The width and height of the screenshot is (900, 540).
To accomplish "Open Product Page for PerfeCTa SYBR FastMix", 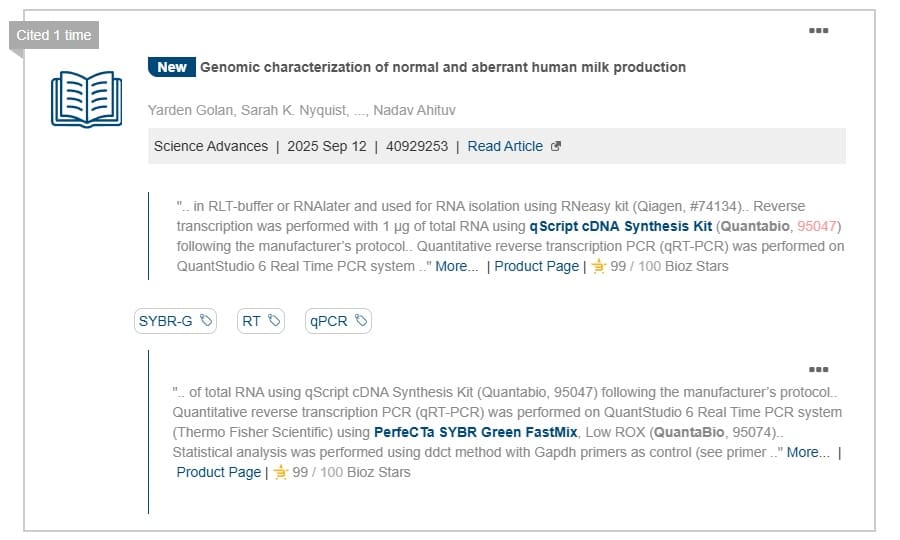I will tap(218, 472).
